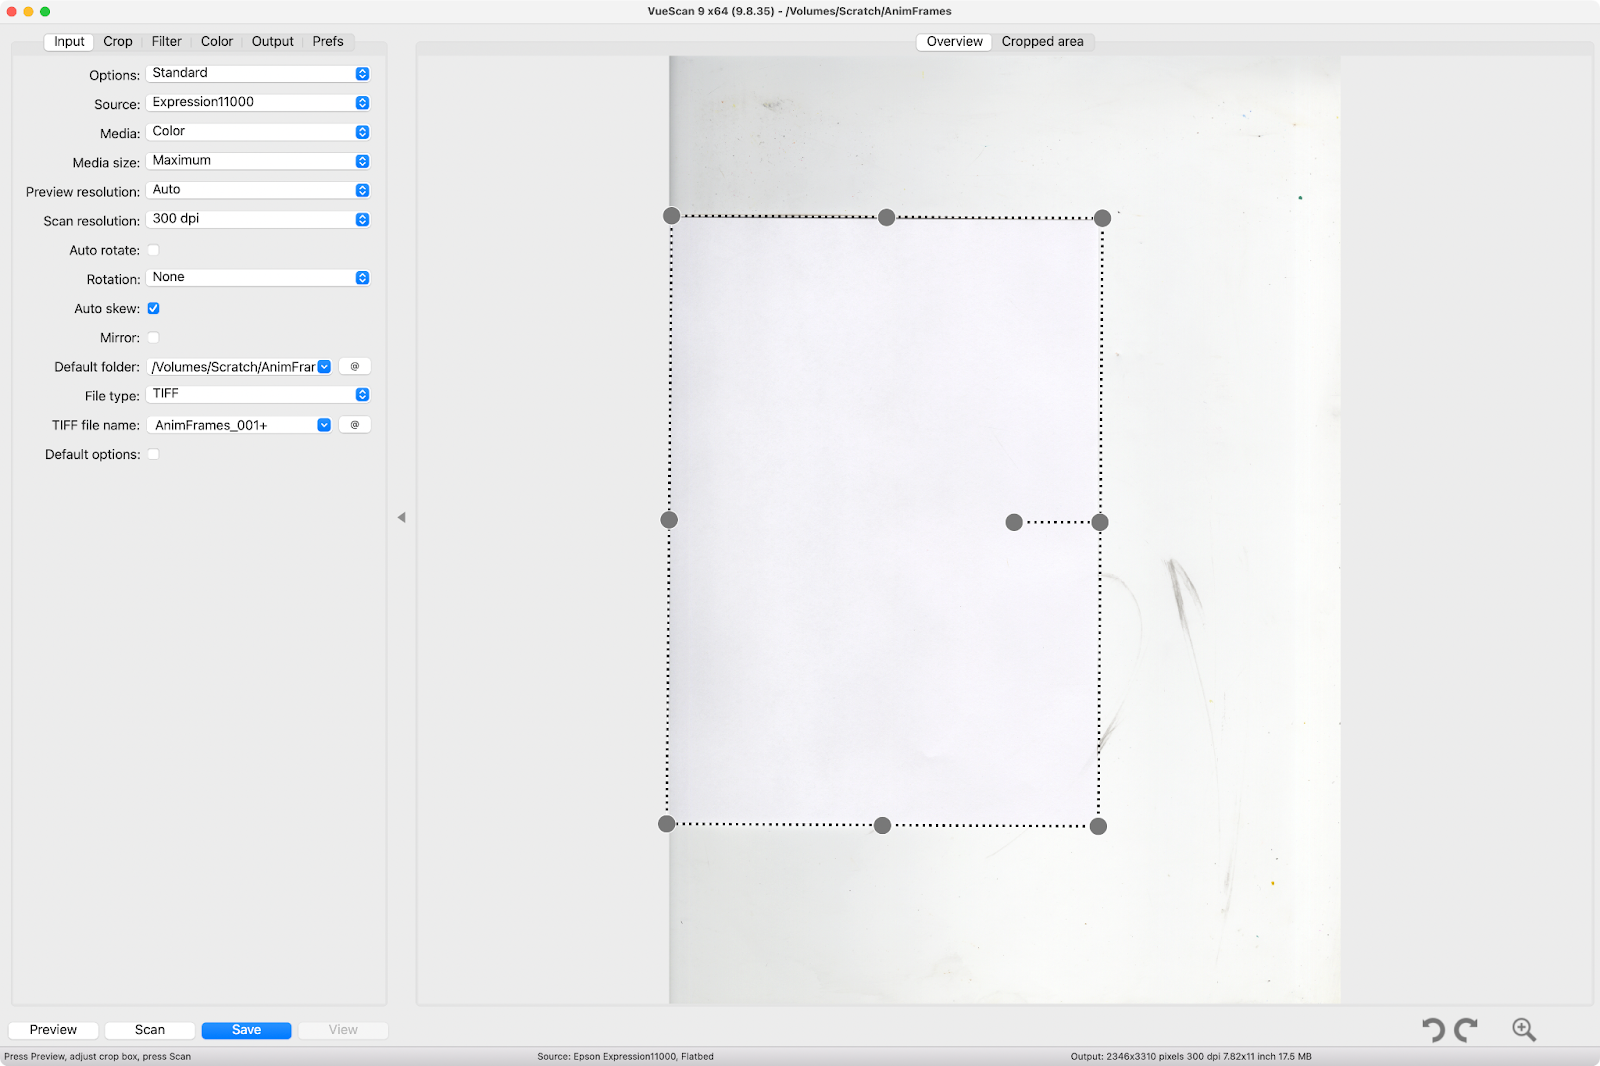Click the @ button next to Default folder

pos(355,367)
